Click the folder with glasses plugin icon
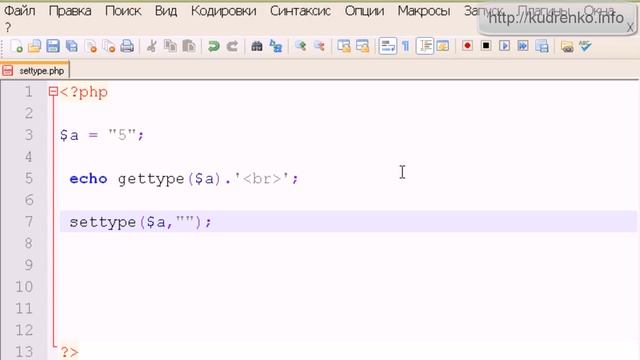The height and width of the screenshot is (360, 640). 567,47
